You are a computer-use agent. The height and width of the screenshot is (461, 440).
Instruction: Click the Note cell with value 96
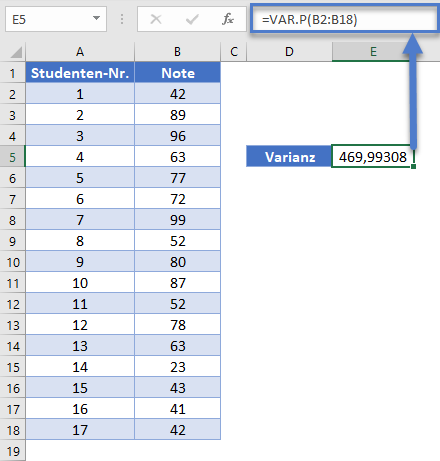click(177, 136)
